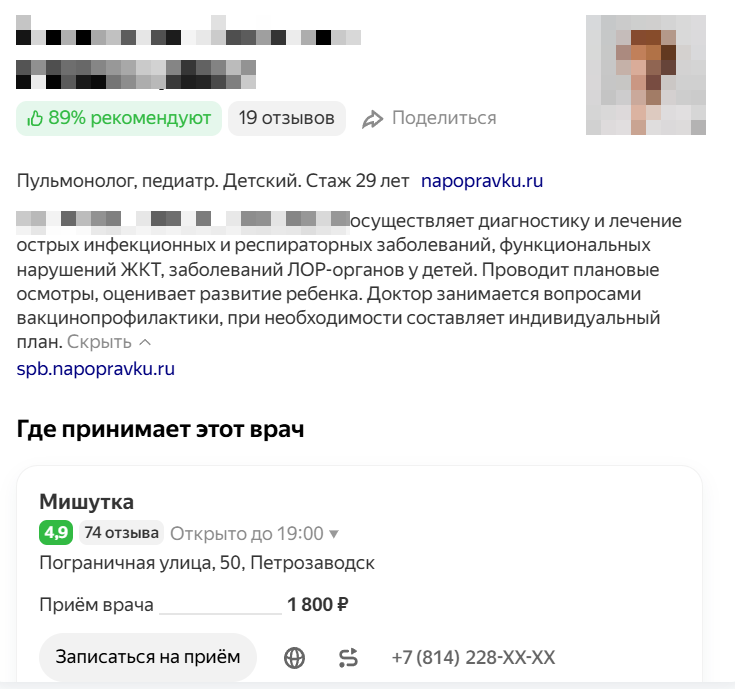Click the hours dropdown triangle arrow
The width and height of the screenshot is (735, 689).
(334, 534)
